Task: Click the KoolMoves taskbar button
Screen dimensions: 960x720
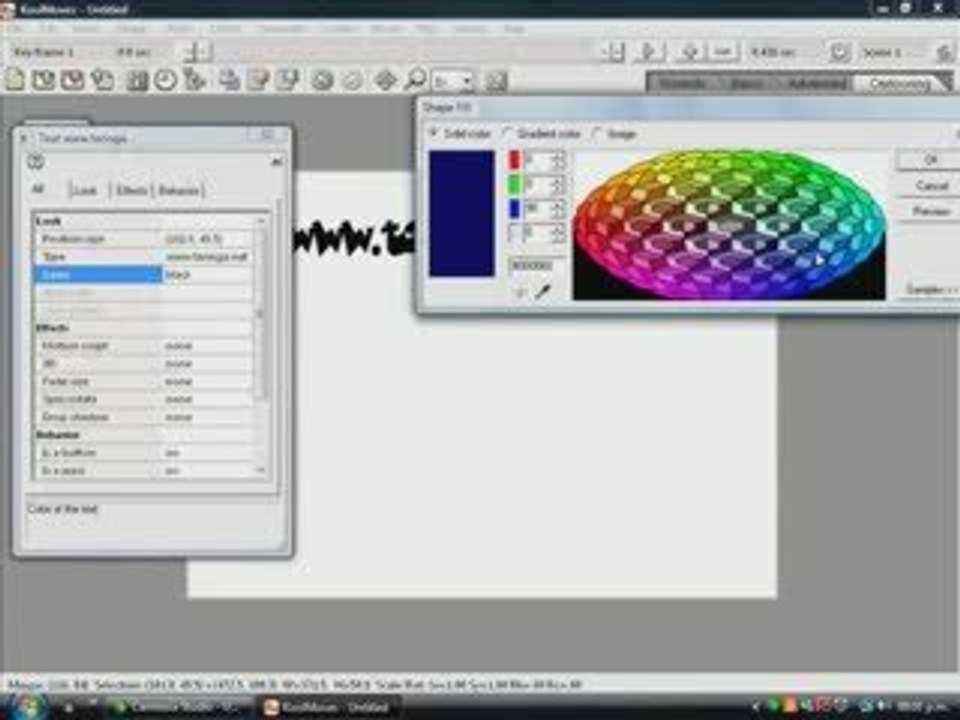Action: [328, 707]
